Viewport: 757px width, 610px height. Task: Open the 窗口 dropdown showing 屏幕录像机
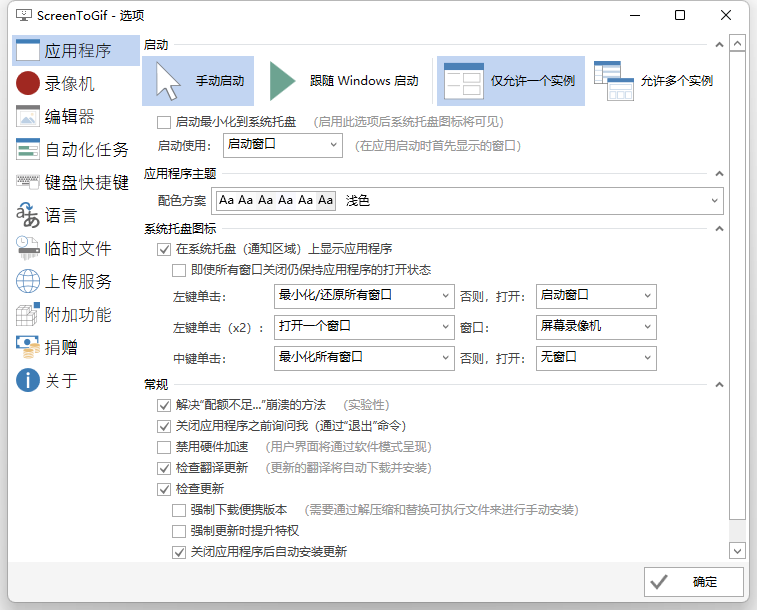pyautogui.click(x=596, y=327)
